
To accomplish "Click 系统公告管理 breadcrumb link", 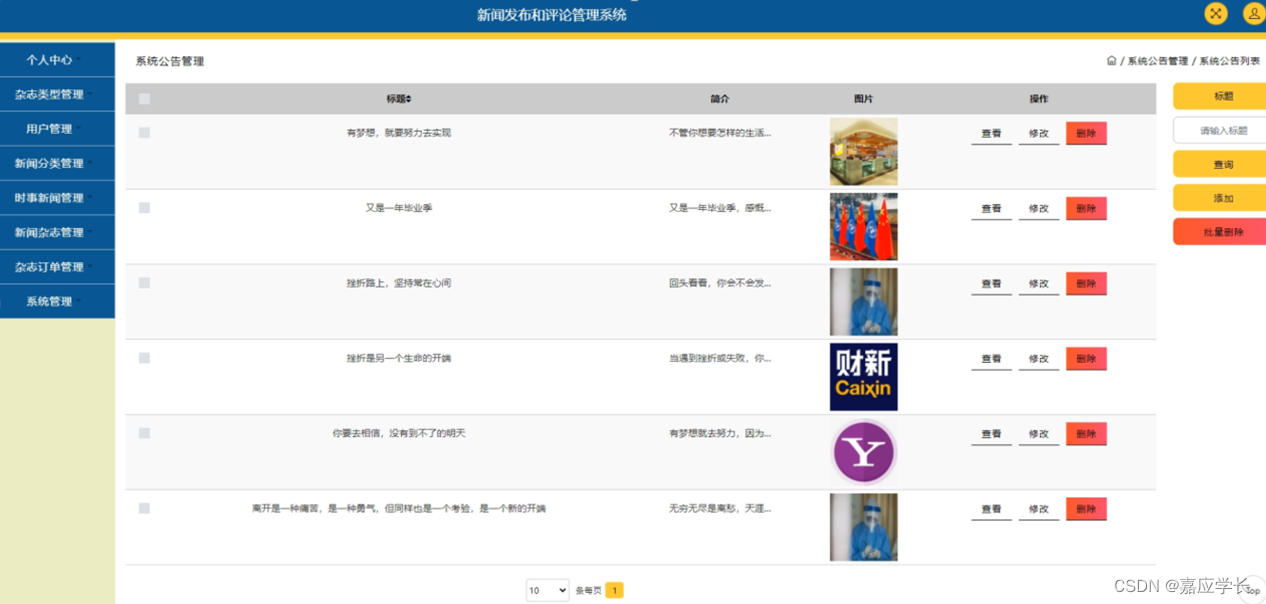I will coord(1158,61).
